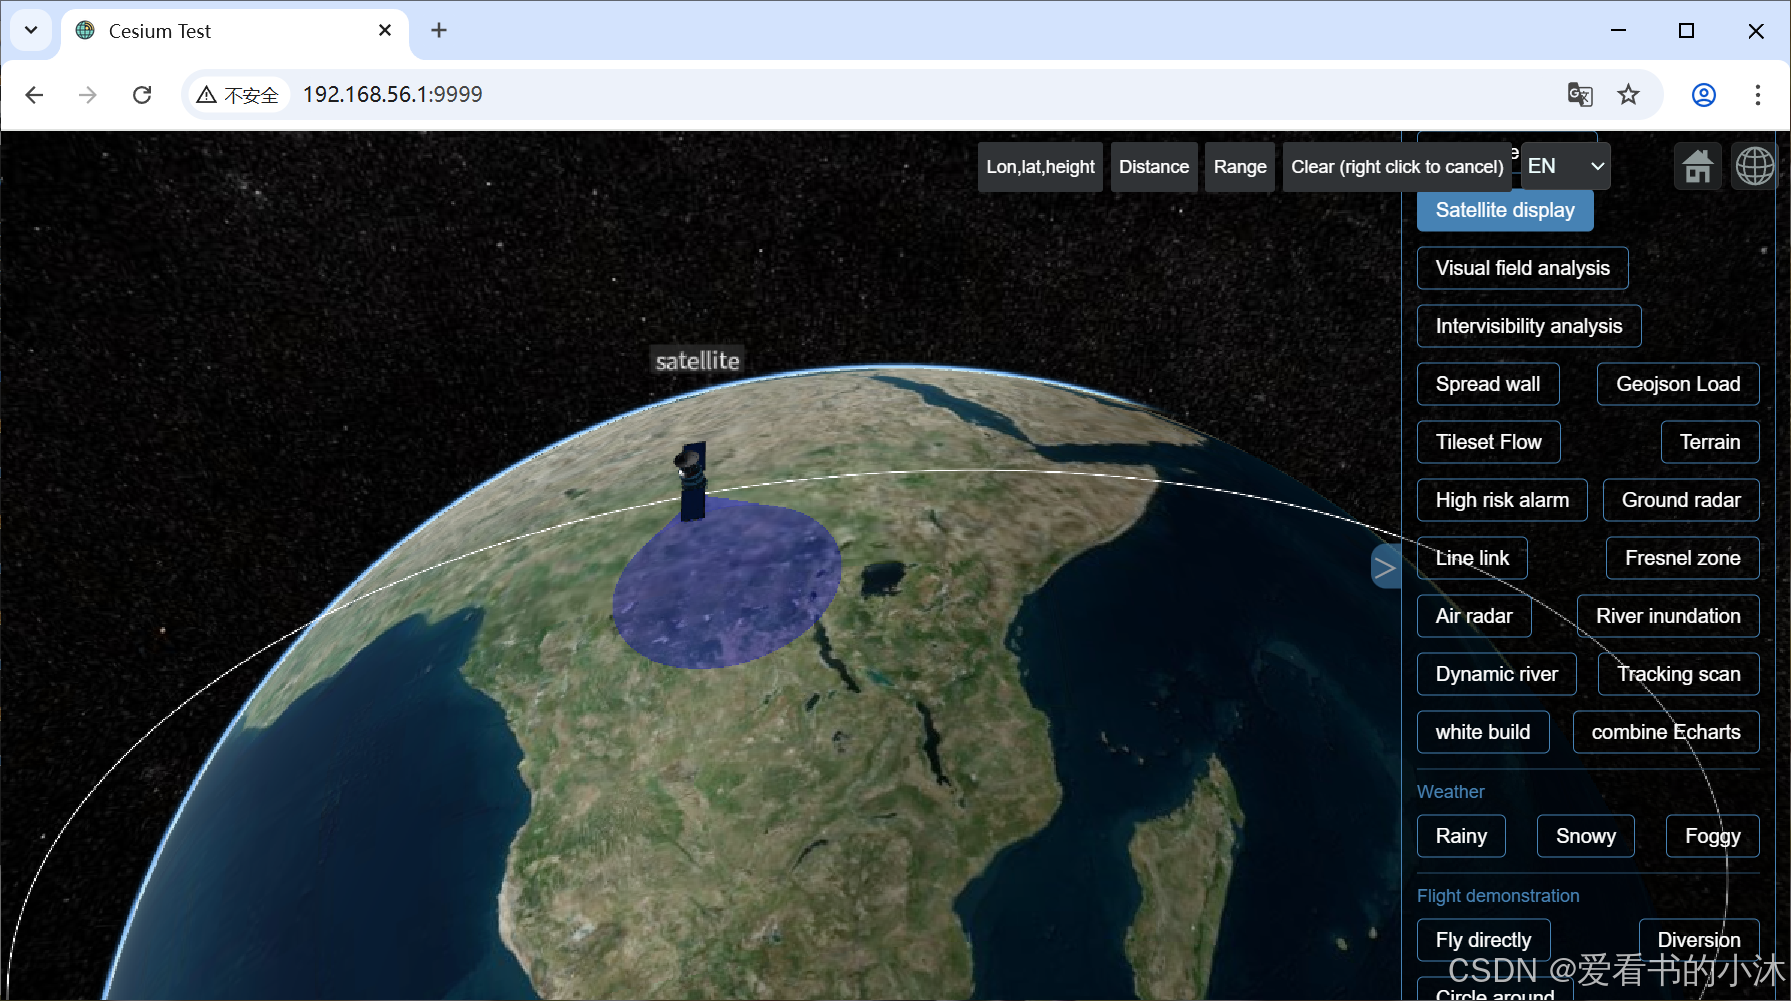Show the Ground radar effect
This screenshot has height=1001, width=1791.
click(1681, 500)
